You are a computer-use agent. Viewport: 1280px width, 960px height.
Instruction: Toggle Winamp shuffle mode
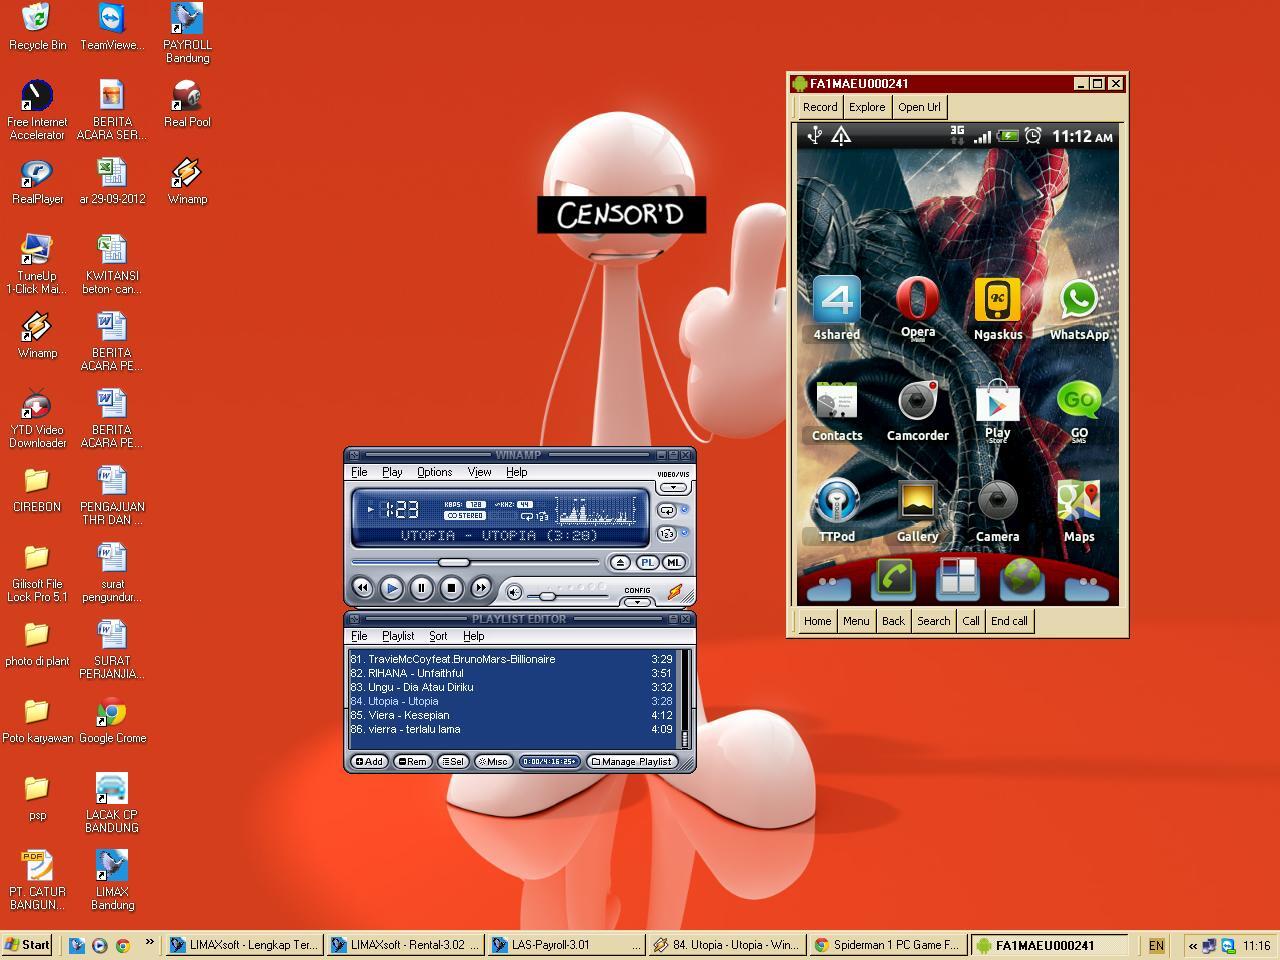pyautogui.click(x=667, y=534)
